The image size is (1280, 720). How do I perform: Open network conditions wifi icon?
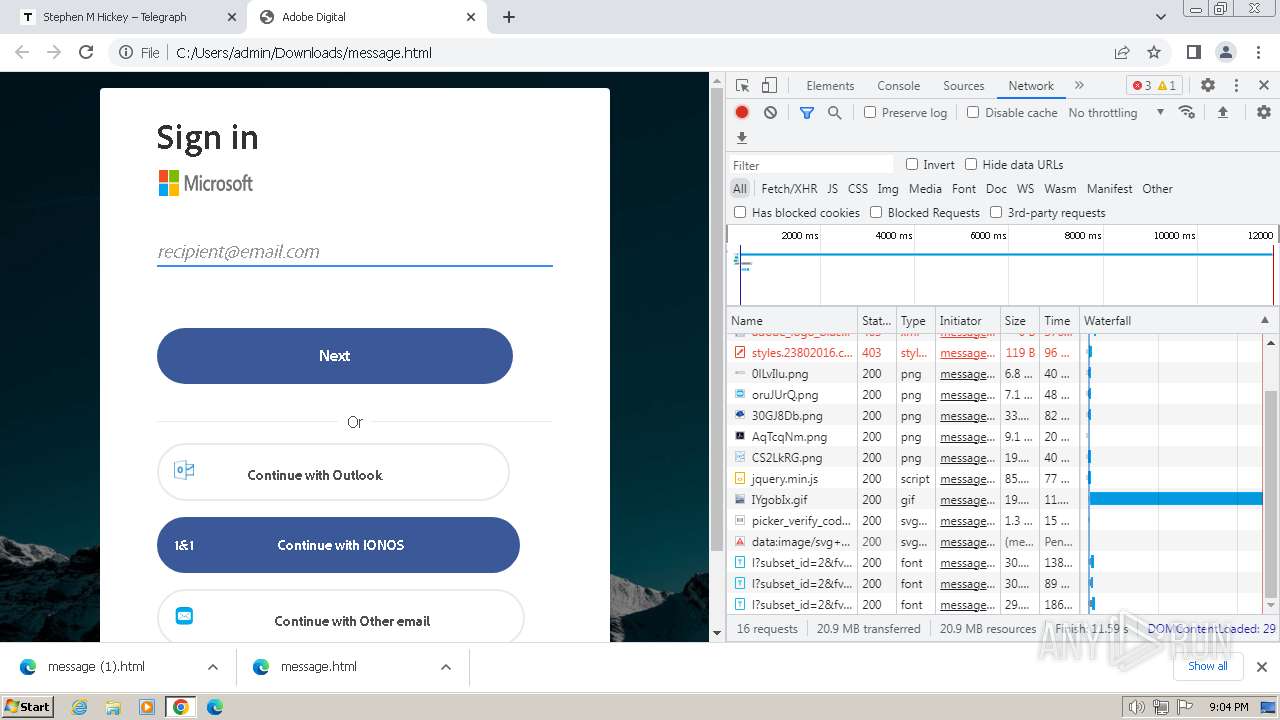(x=1187, y=112)
